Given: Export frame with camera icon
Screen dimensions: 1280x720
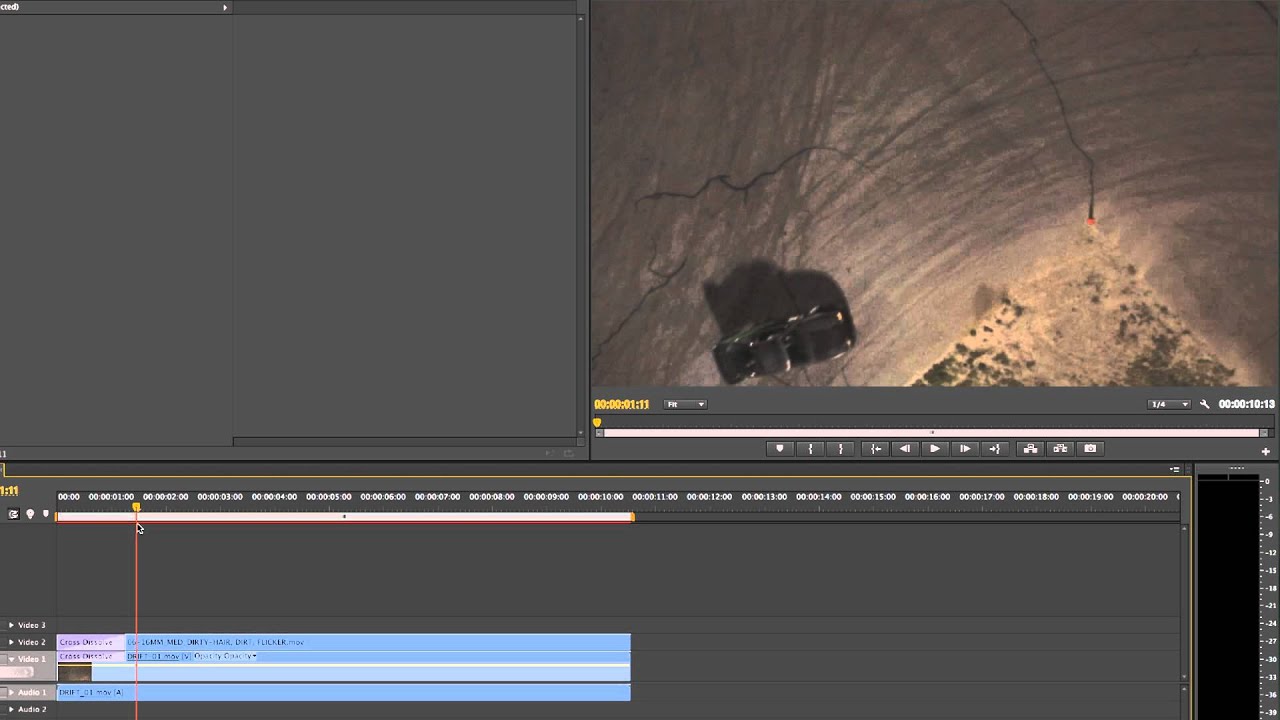Looking at the screenshot, I should [1090, 449].
